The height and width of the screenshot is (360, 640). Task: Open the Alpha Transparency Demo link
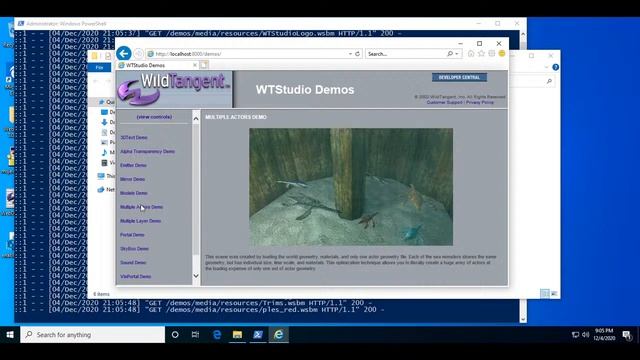(x=147, y=151)
